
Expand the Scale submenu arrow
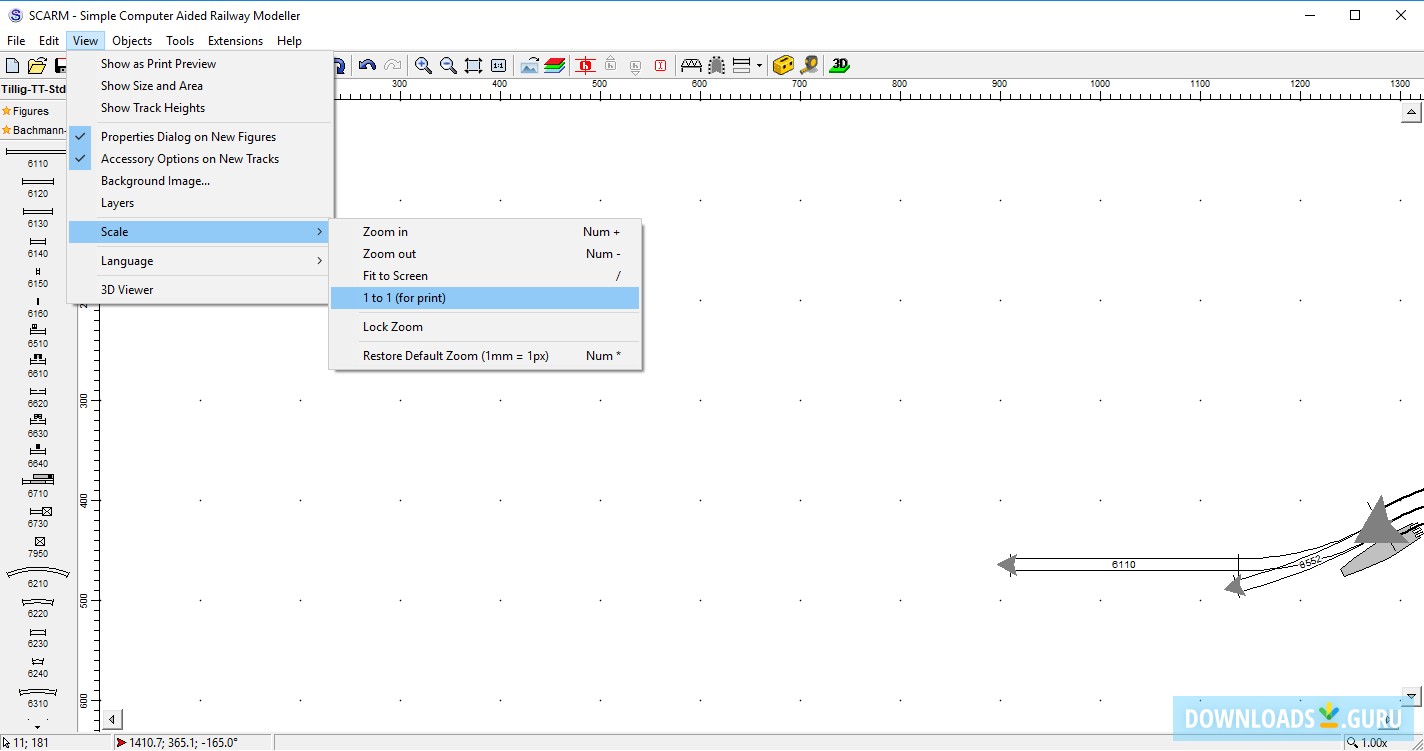(320, 232)
